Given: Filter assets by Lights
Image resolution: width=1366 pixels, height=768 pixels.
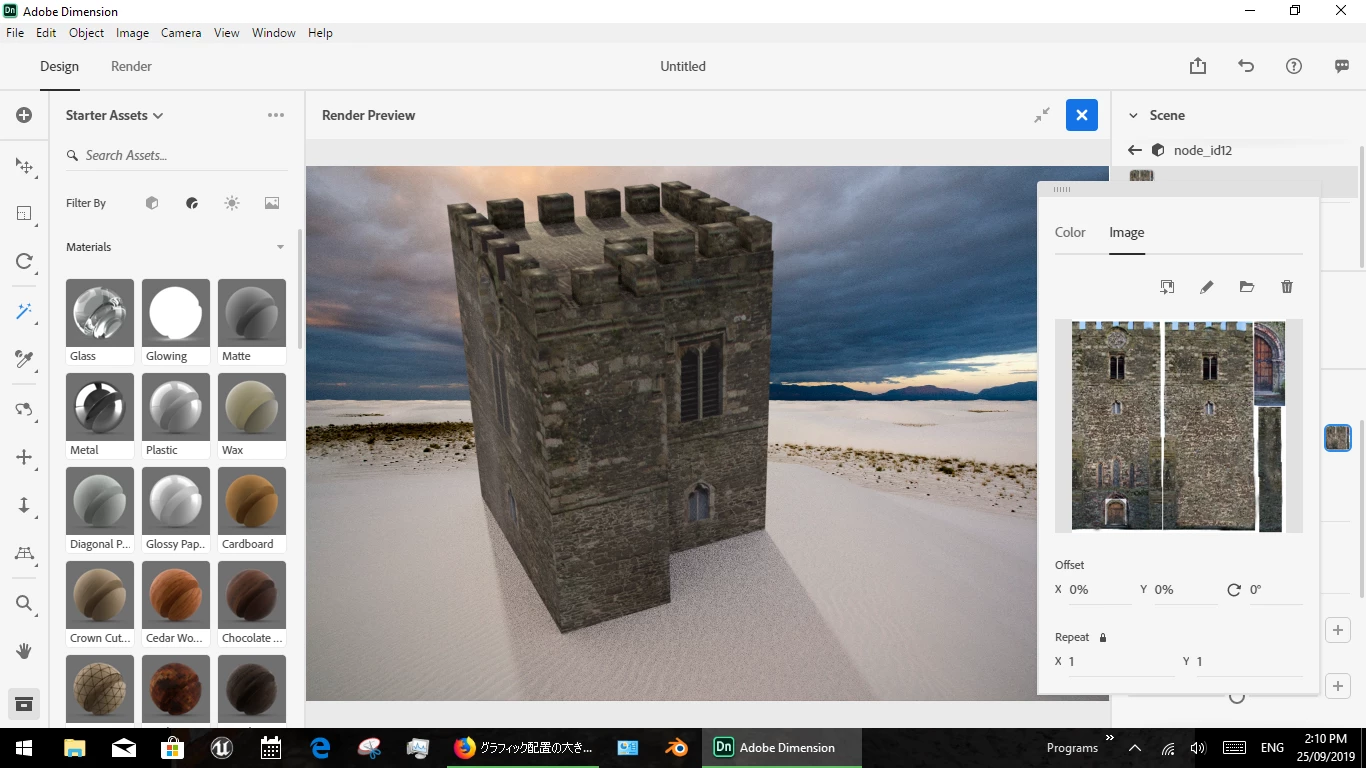Looking at the screenshot, I should point(232,203).
